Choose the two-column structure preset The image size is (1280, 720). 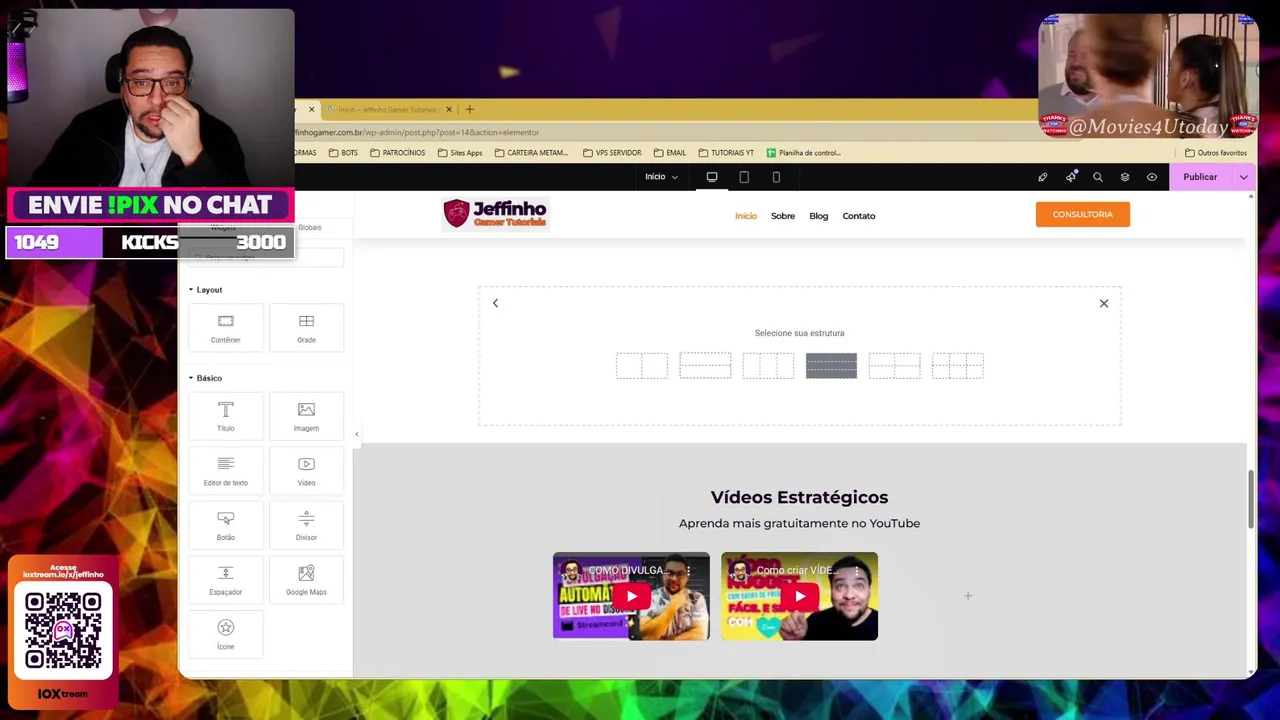tap(642, 366)
